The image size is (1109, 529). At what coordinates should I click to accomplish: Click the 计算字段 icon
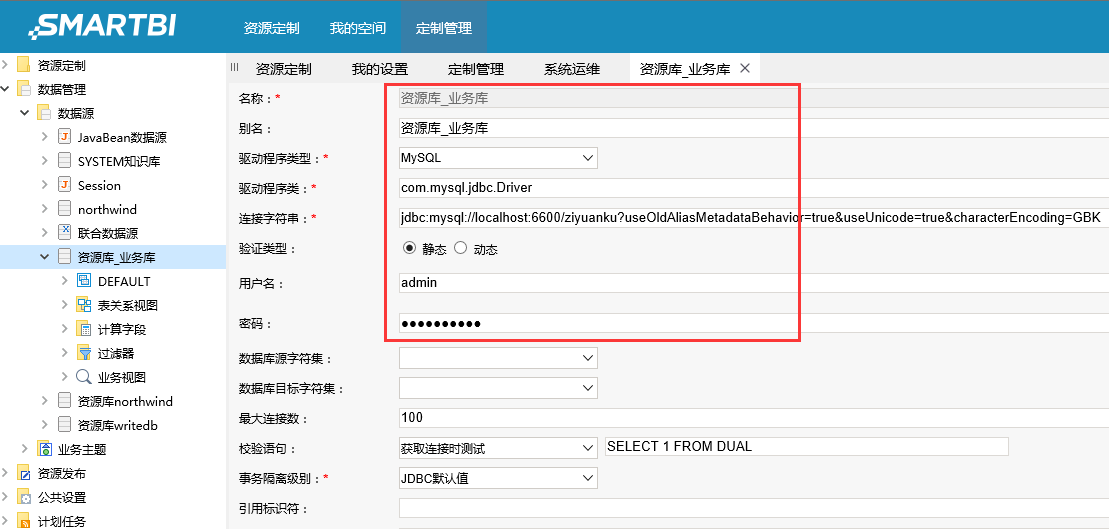[84, 329]
